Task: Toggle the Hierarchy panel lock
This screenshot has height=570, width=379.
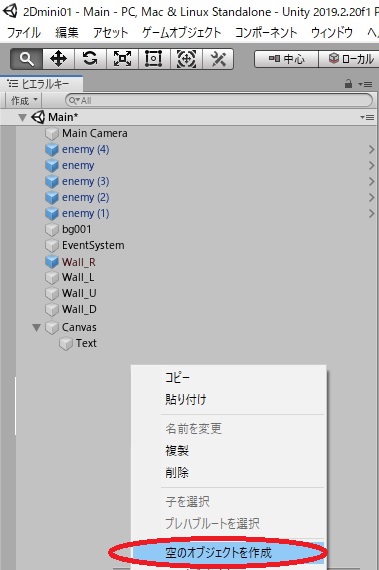Action: tap(348, 84)
